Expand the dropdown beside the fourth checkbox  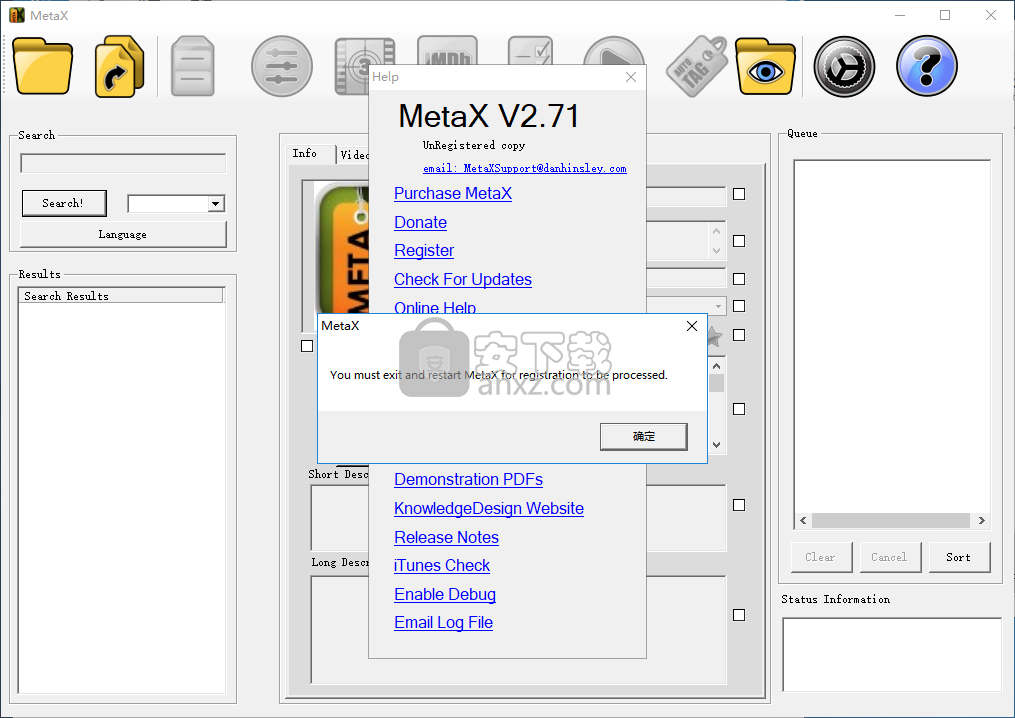tap(719, 306)
